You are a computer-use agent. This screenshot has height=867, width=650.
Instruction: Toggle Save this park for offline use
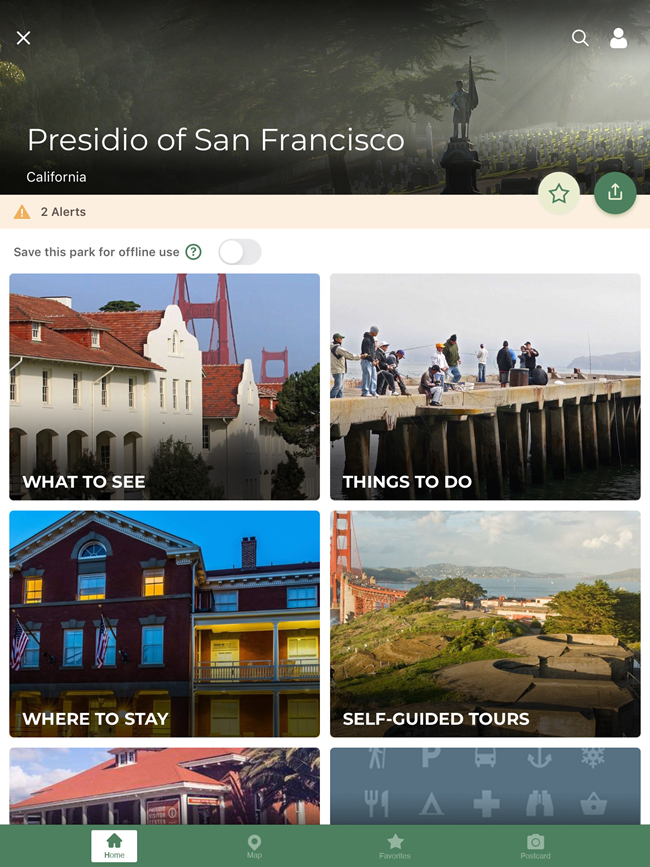point(240,252)
